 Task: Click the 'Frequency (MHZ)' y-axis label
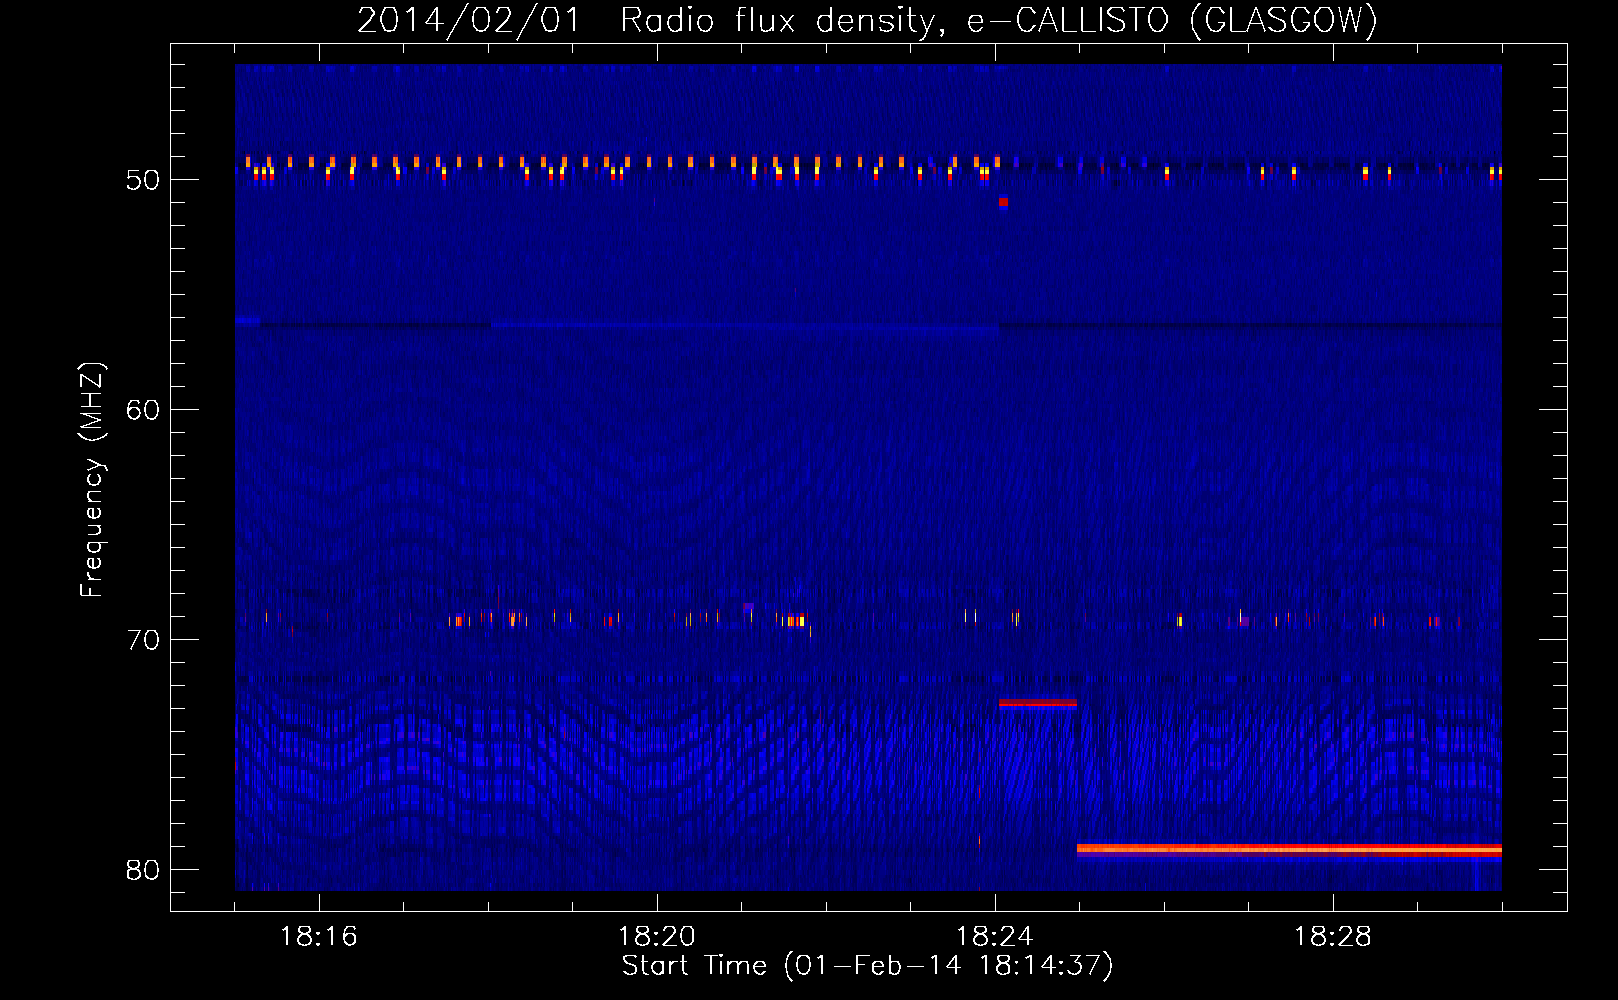[x=91, y=480]
